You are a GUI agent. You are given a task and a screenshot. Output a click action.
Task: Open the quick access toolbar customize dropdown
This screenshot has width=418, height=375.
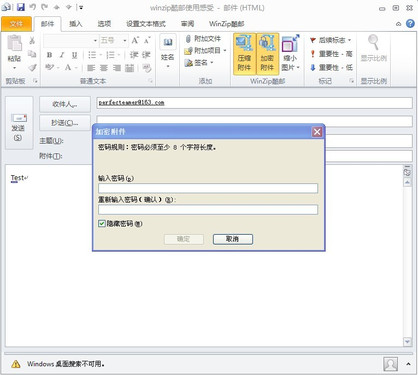click(x=80, y=7)
